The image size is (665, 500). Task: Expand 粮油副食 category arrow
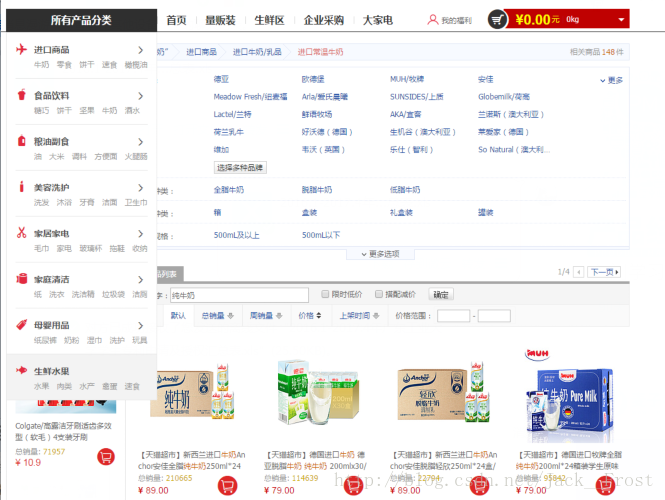coord(140,142)
